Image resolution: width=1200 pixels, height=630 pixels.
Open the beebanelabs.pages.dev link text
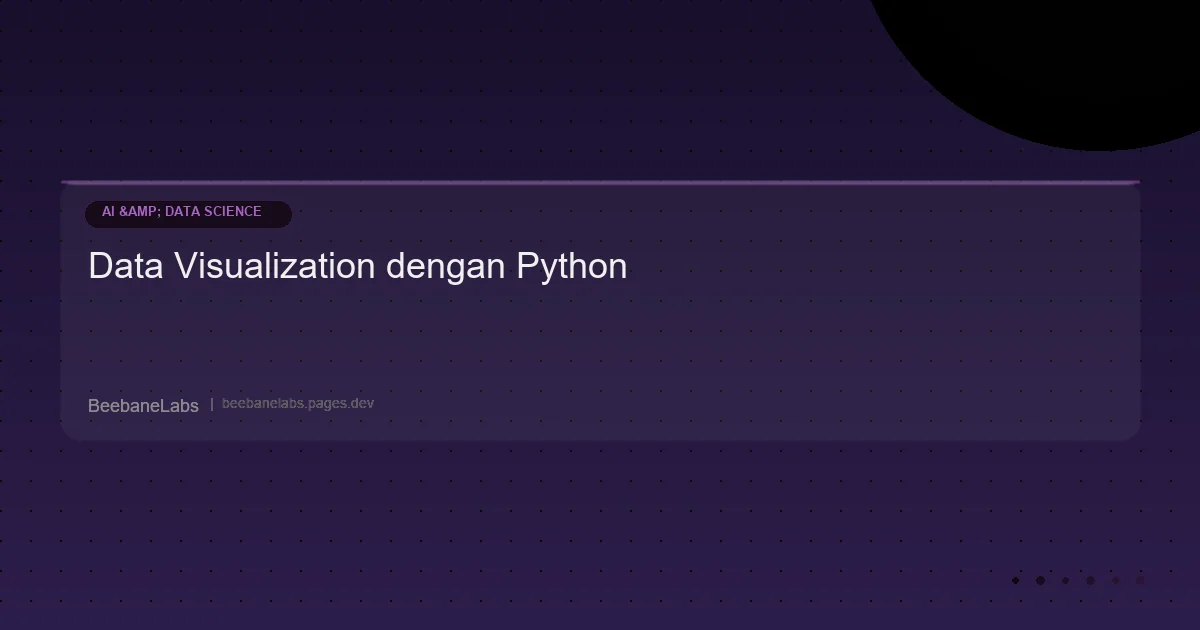coord(298,404)
